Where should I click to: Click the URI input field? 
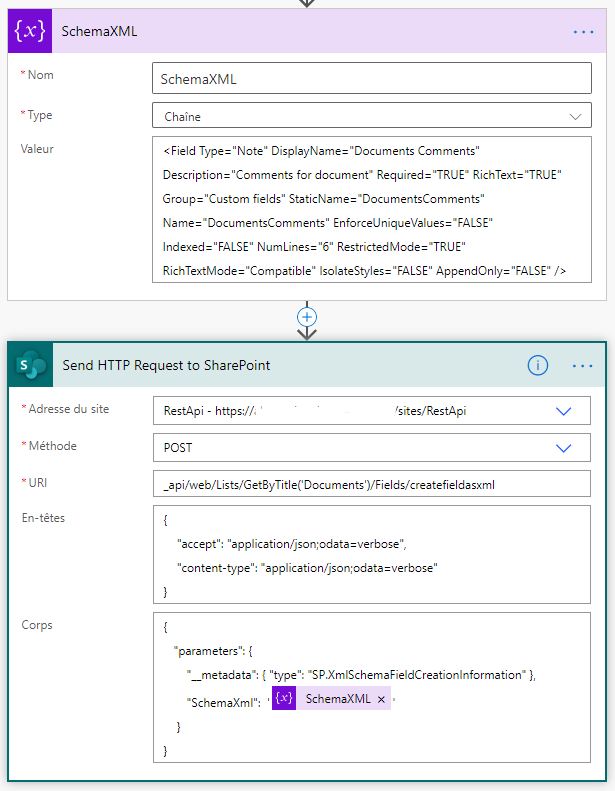pyautogui.click(x=372, y=484)
